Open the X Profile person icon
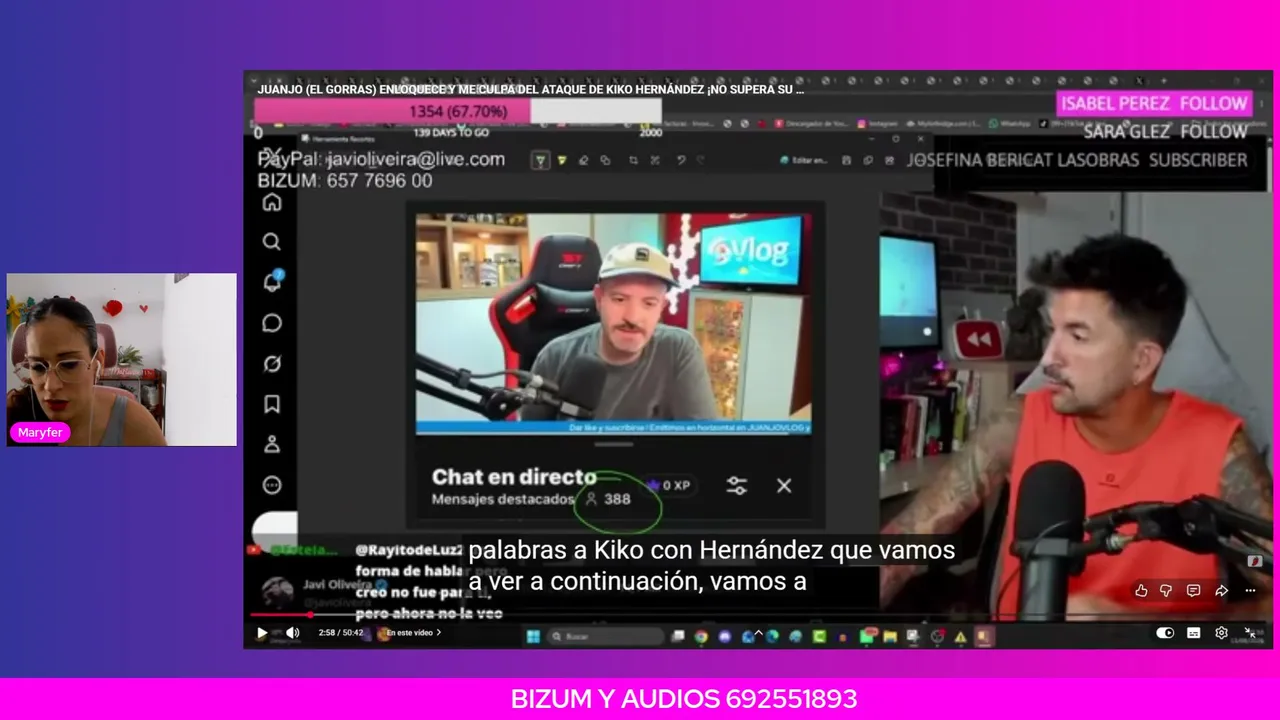Screen dimensions: 1280x720 pos(272,445)
